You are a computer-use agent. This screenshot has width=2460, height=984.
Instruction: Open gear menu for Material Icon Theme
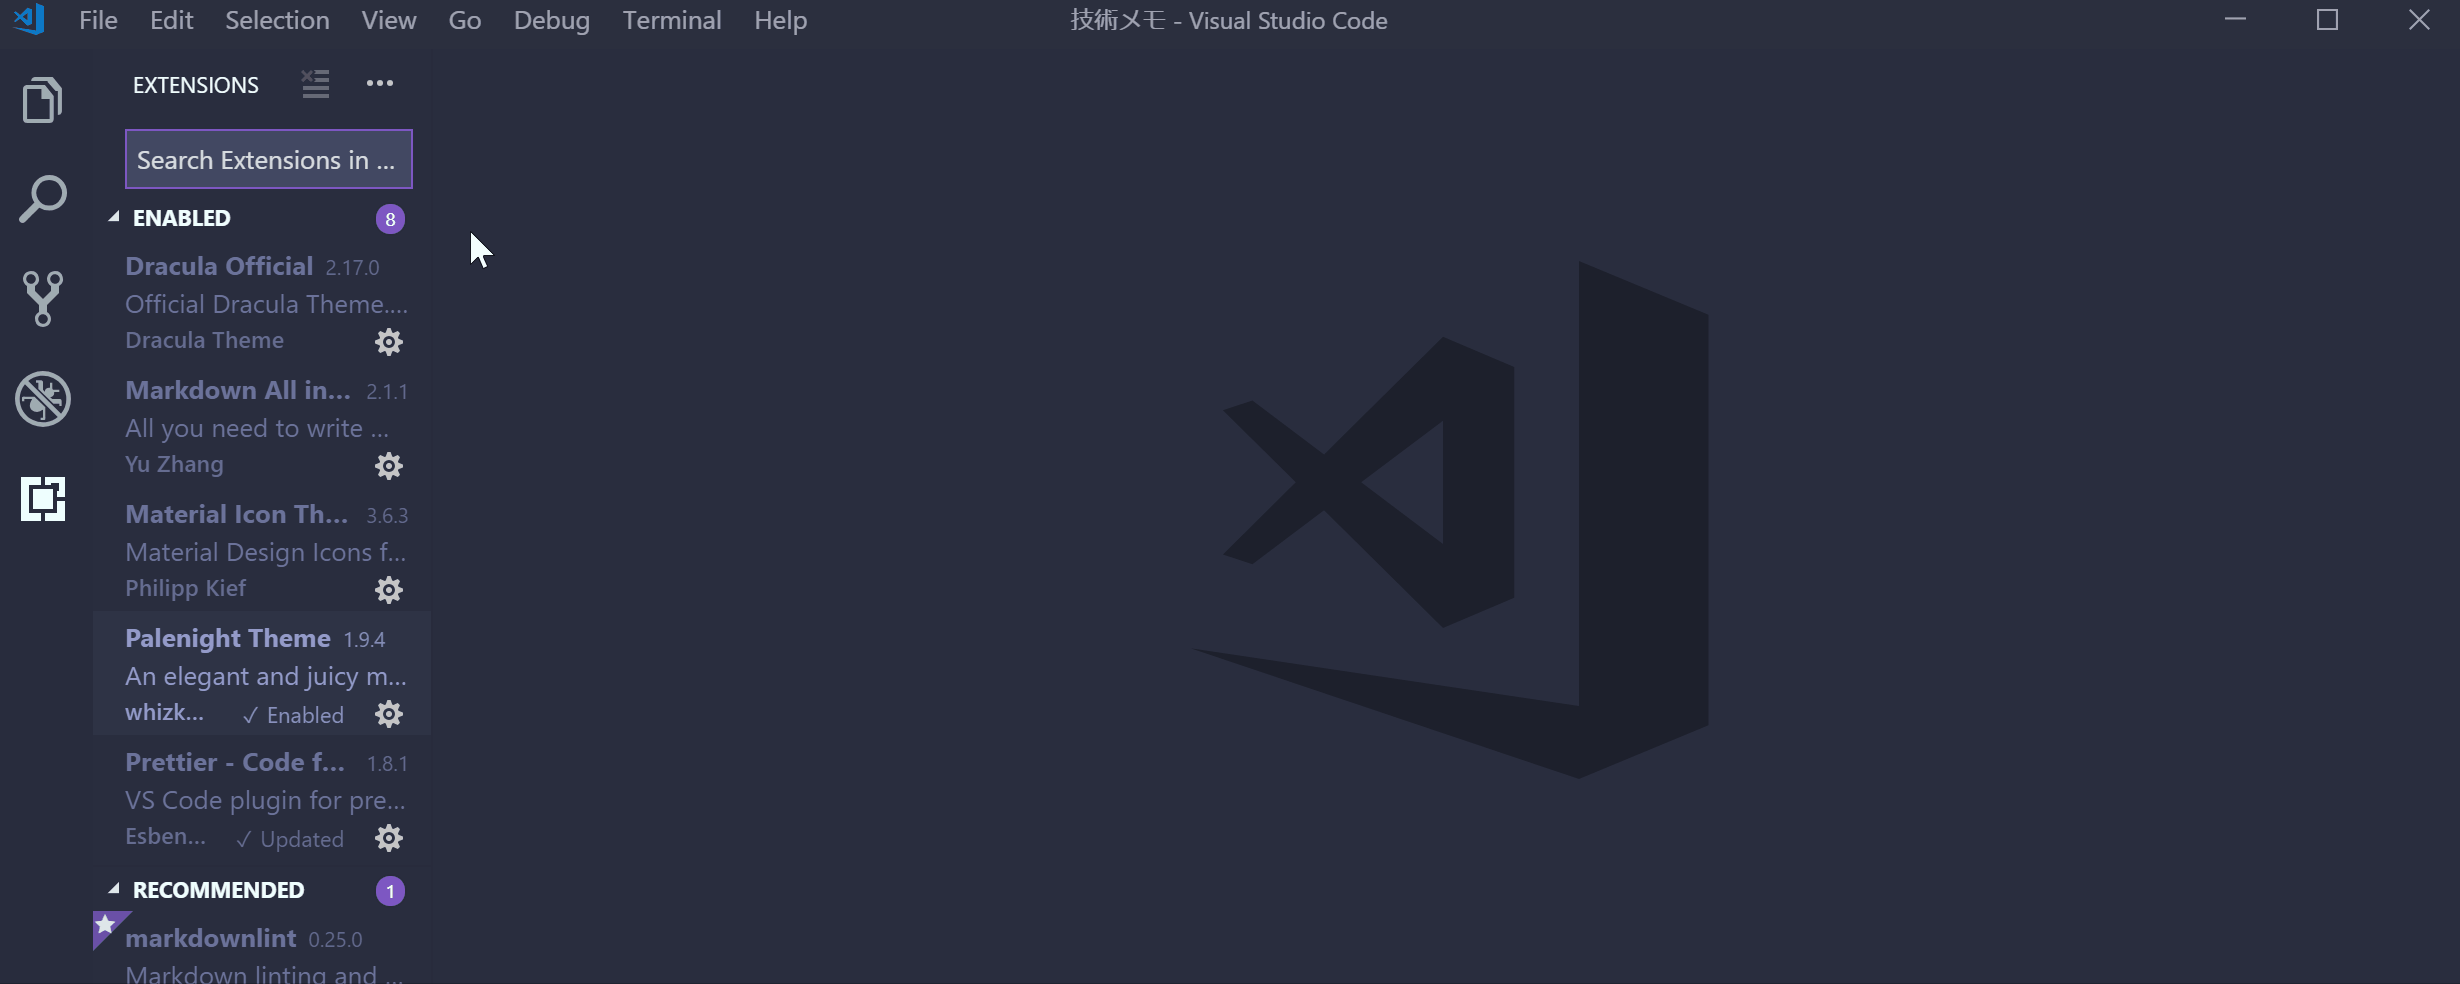[388, 590]
